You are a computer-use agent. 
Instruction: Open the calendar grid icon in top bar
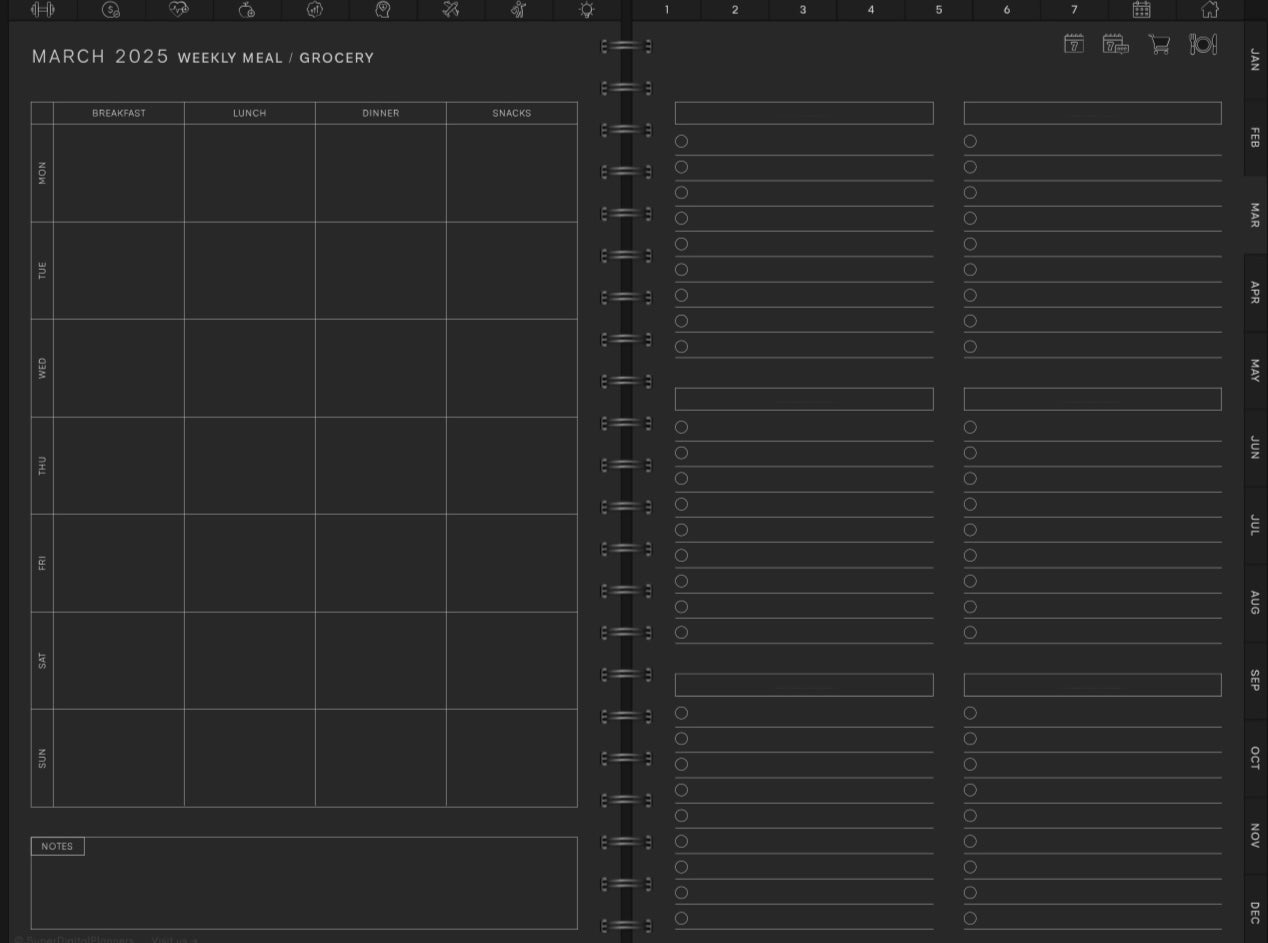(x=1141, y=10)
